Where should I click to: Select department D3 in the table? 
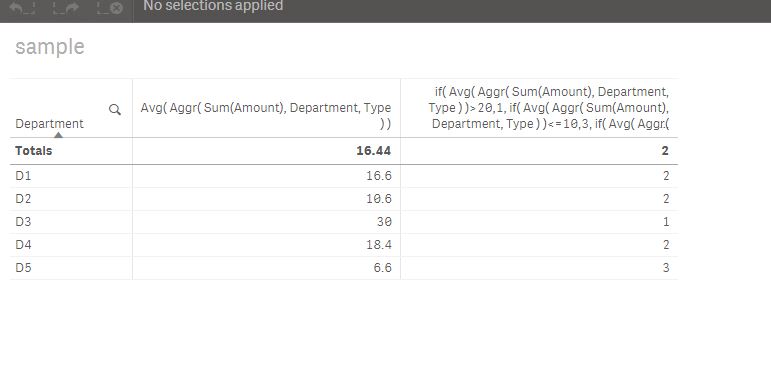pos(23,222)
